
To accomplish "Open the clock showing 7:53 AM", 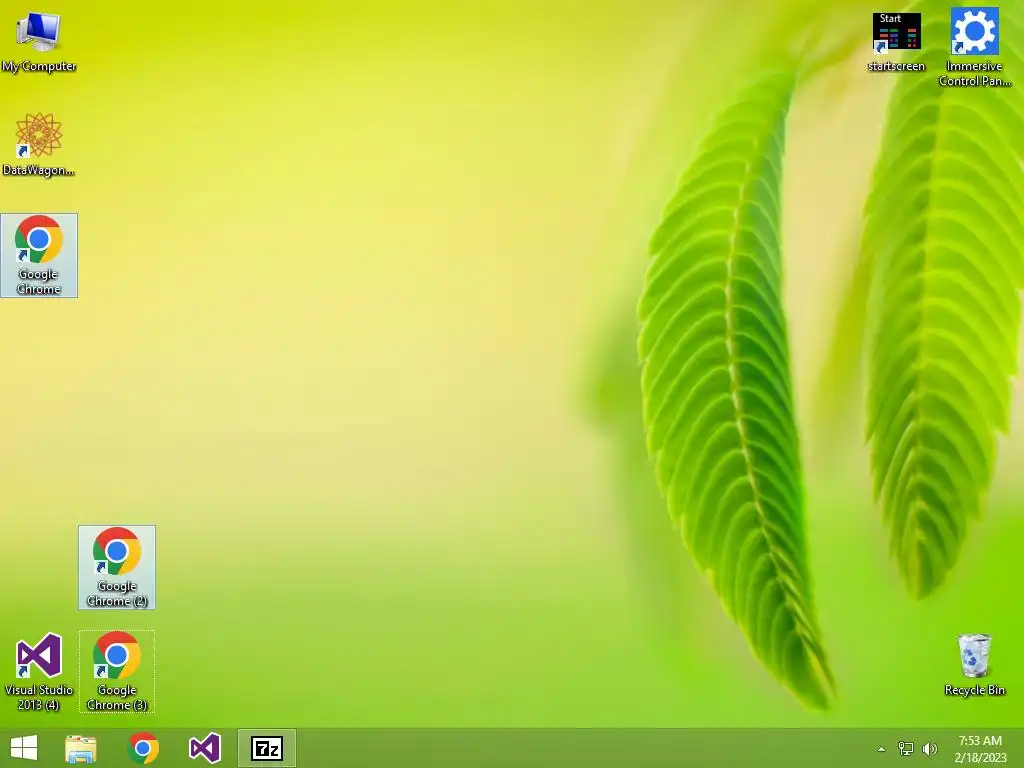I will (x=980, y=749).
